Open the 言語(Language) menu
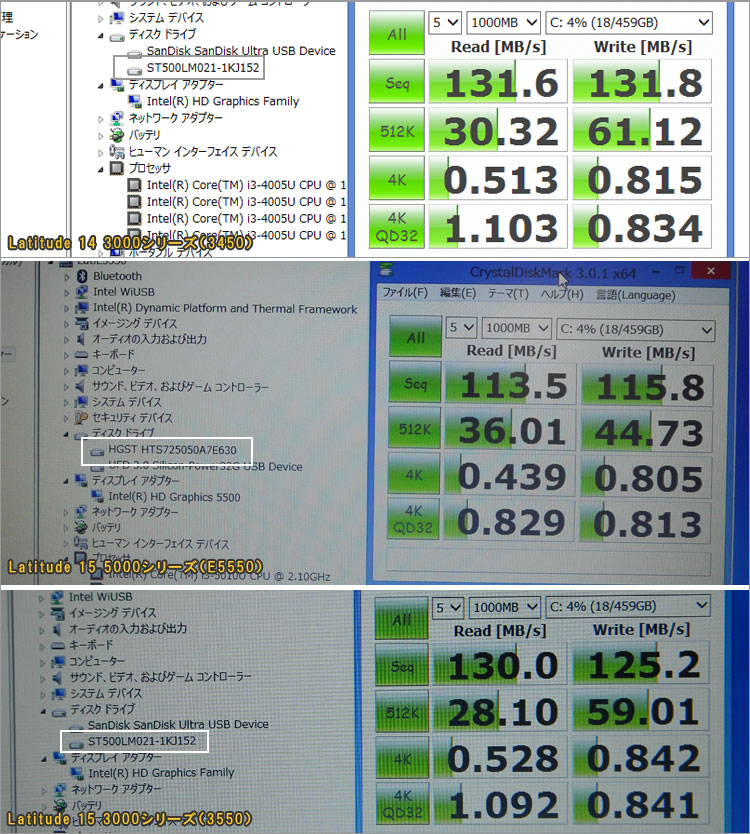 [635, 295]
